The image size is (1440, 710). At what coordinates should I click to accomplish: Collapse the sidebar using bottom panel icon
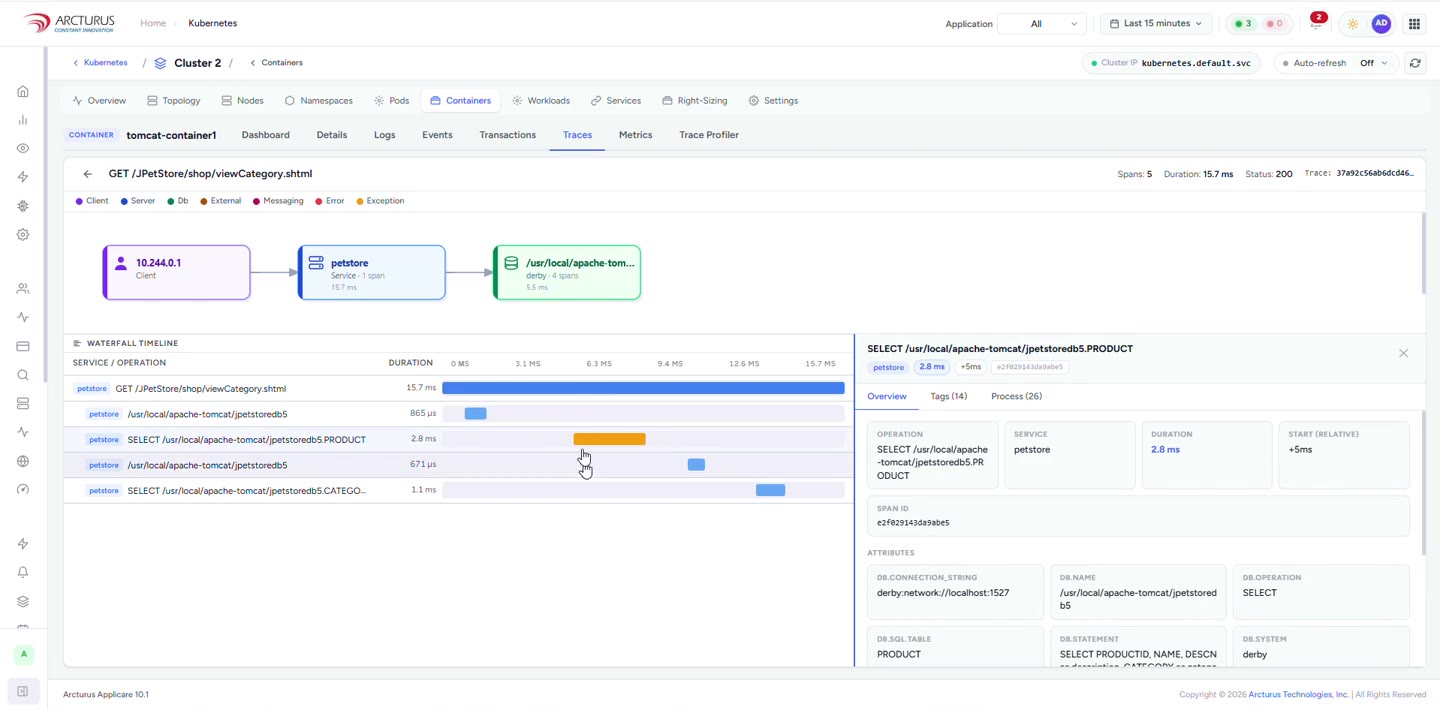pyautogui.click(x=23, y=691)
